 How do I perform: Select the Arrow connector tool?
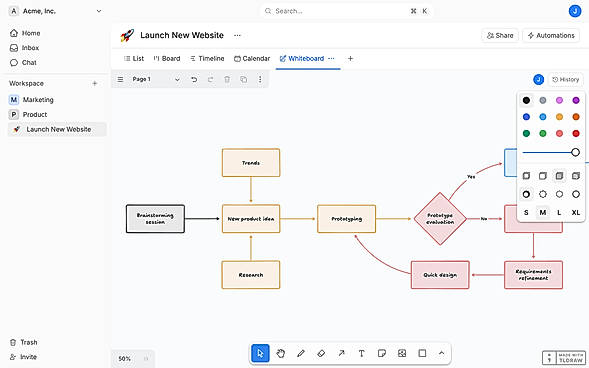(341, 353)
